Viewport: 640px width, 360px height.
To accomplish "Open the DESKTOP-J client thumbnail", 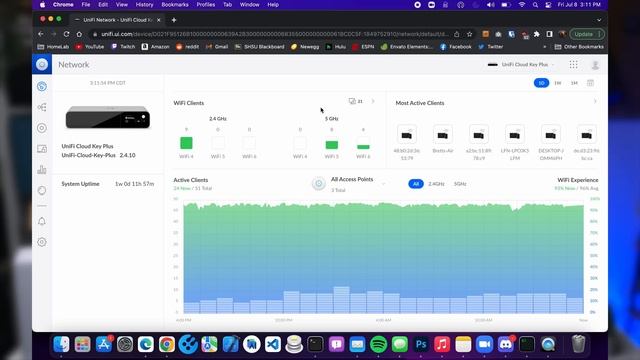I will [551, 135].
